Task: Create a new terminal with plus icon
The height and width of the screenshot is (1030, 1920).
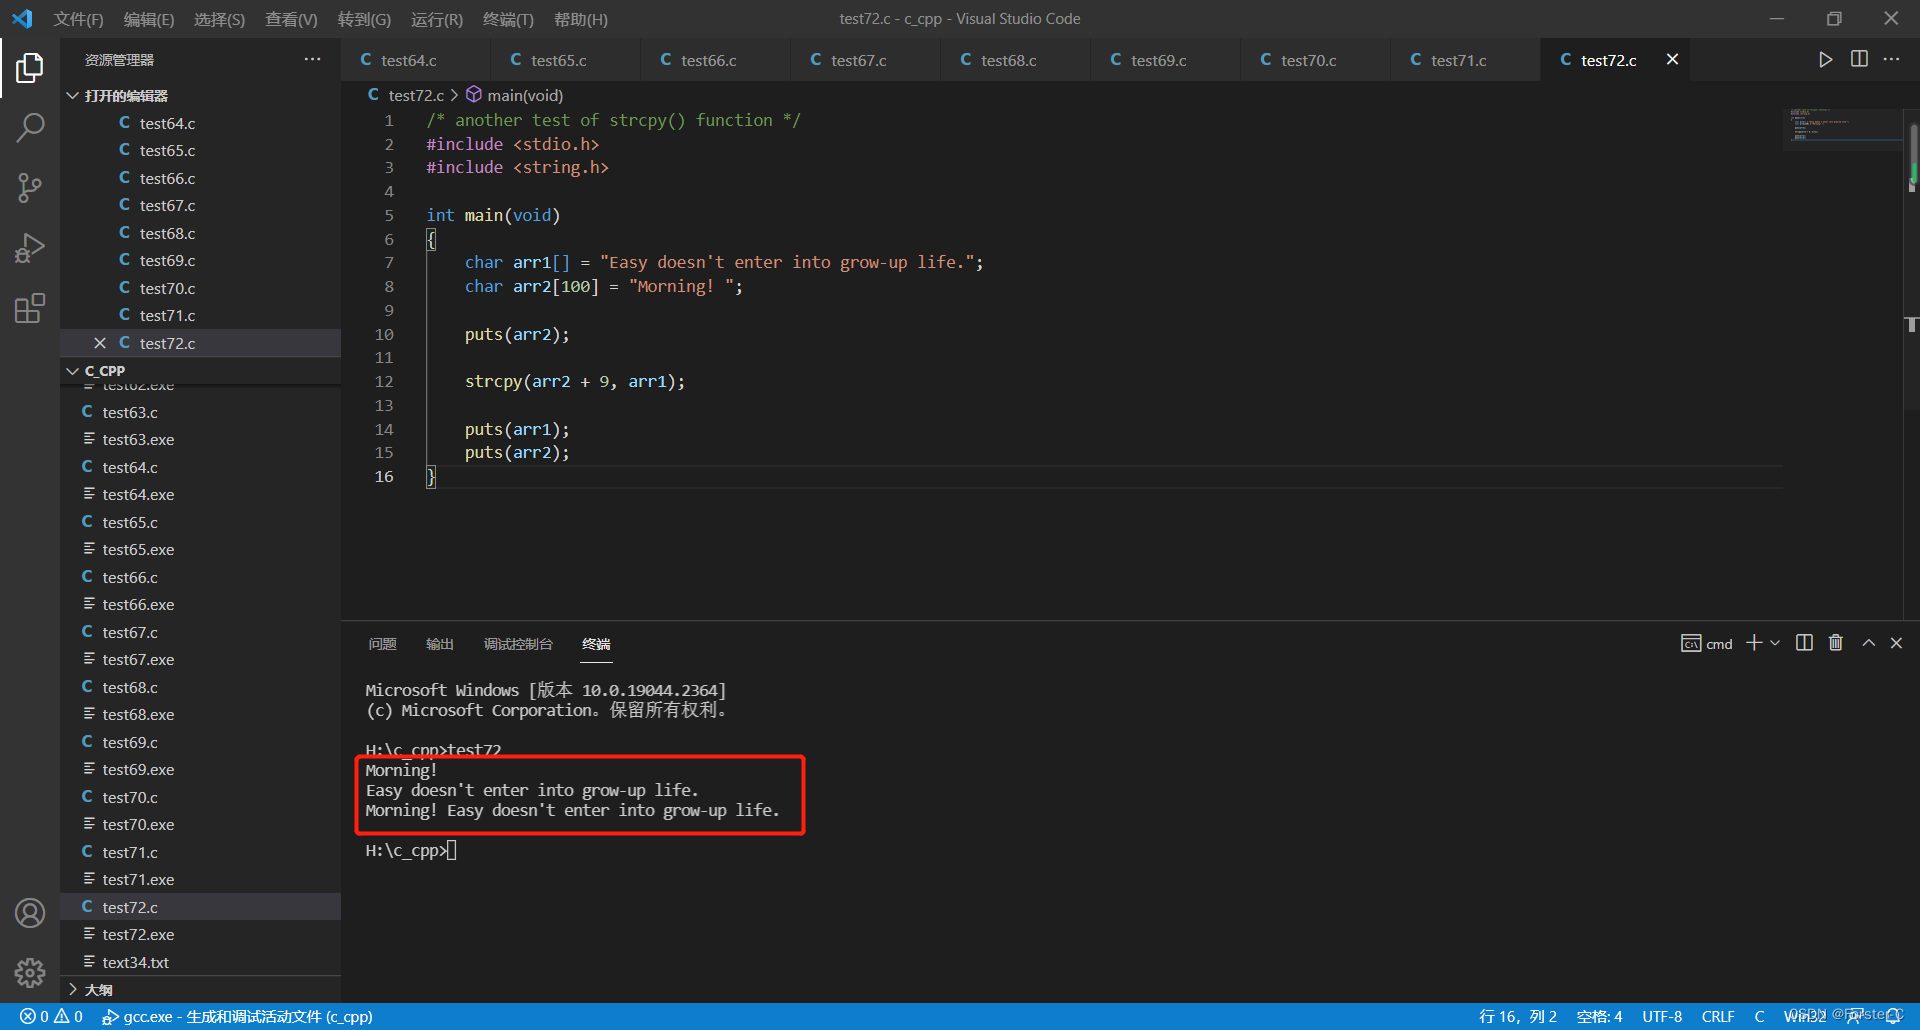Action: (x=1754, y=643)
